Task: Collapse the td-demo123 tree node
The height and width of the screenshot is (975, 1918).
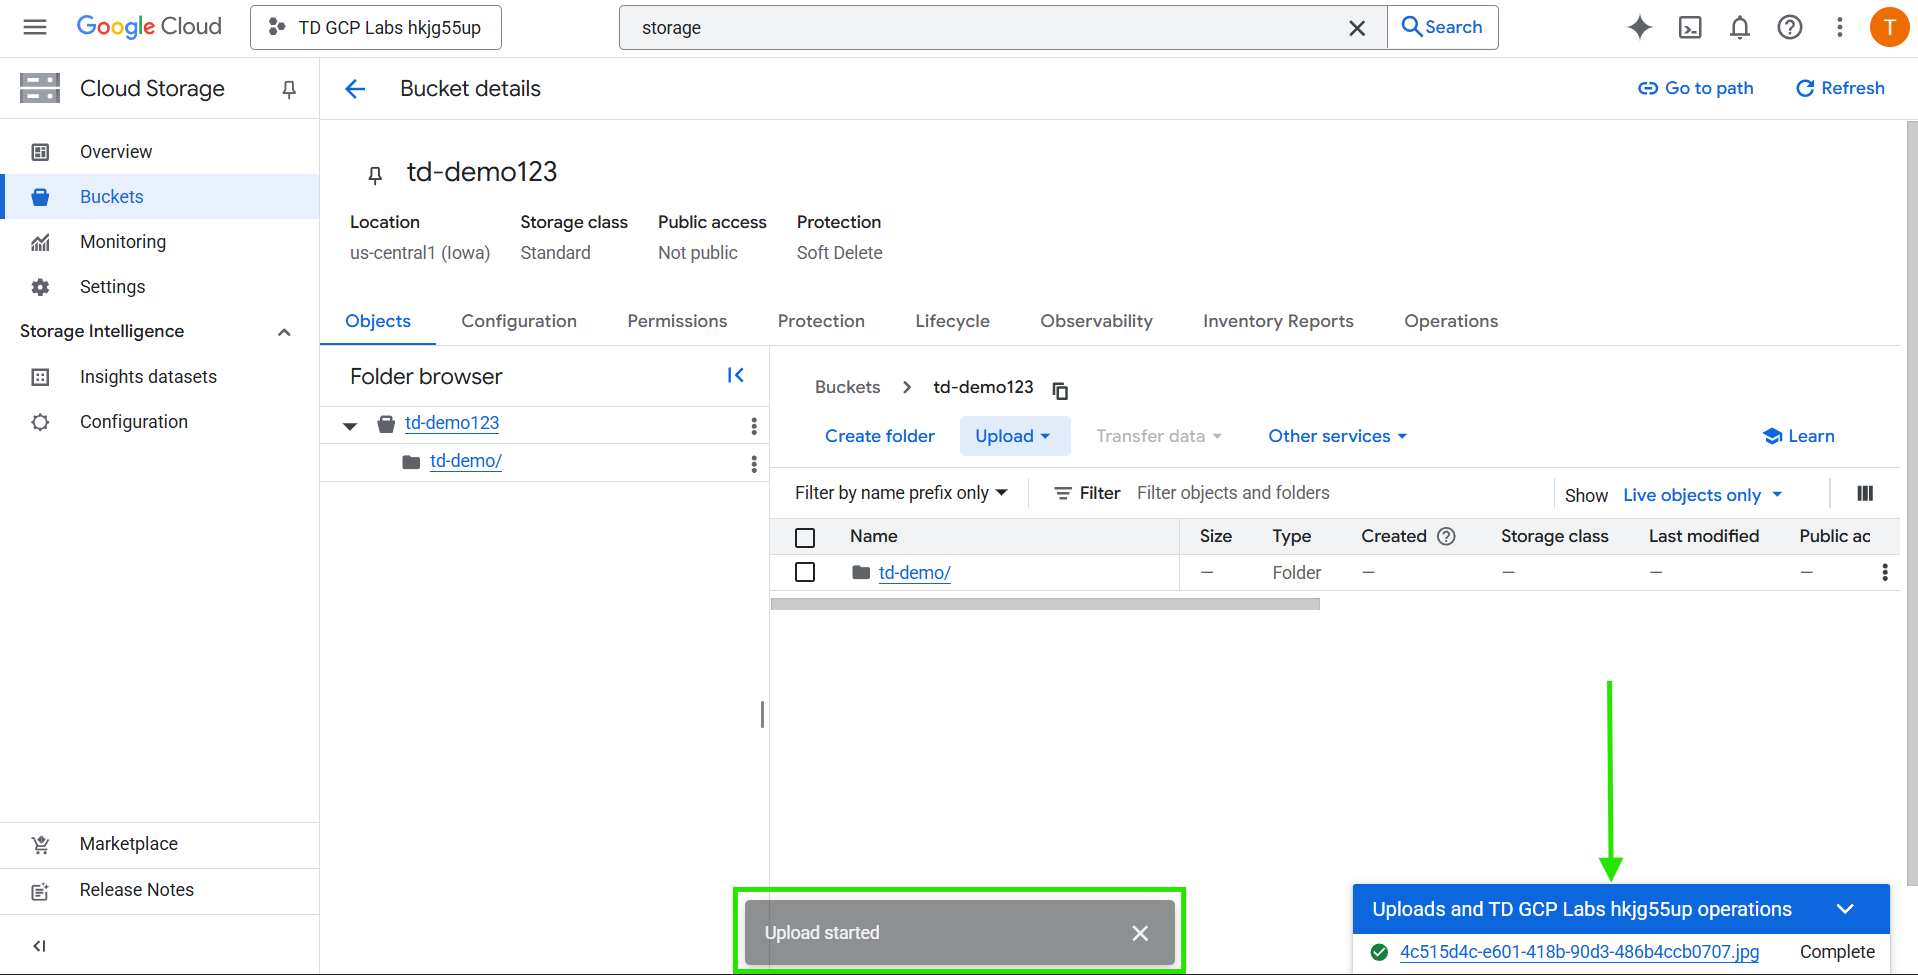Action: pyautogui.click(x=350, y=426)
